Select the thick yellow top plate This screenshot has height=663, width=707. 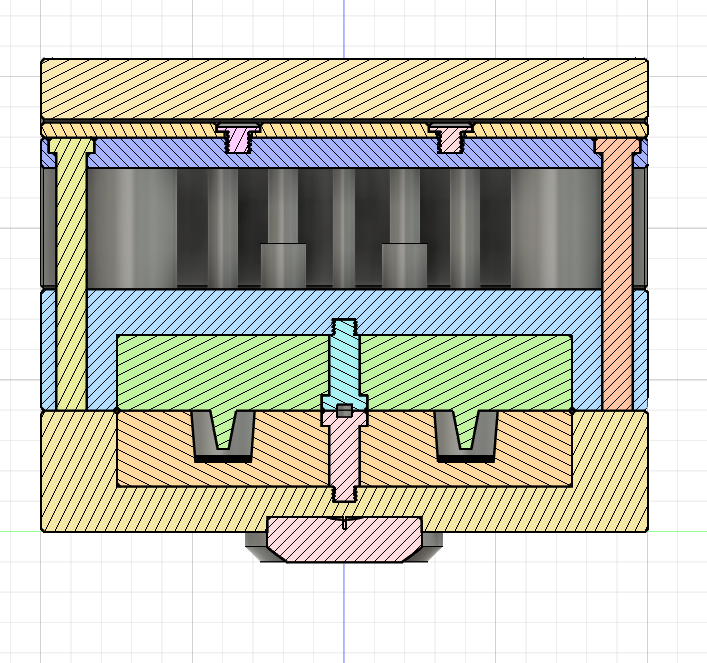pyautogui.click(x=344, y=89)
